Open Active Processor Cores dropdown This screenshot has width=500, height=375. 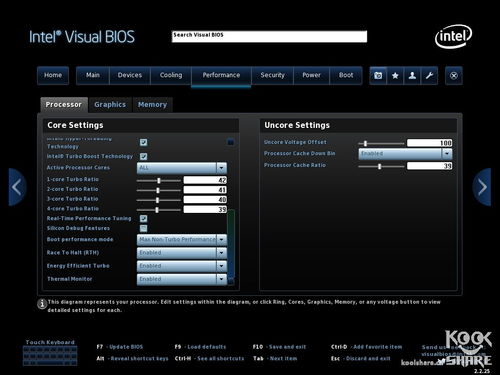182,168
